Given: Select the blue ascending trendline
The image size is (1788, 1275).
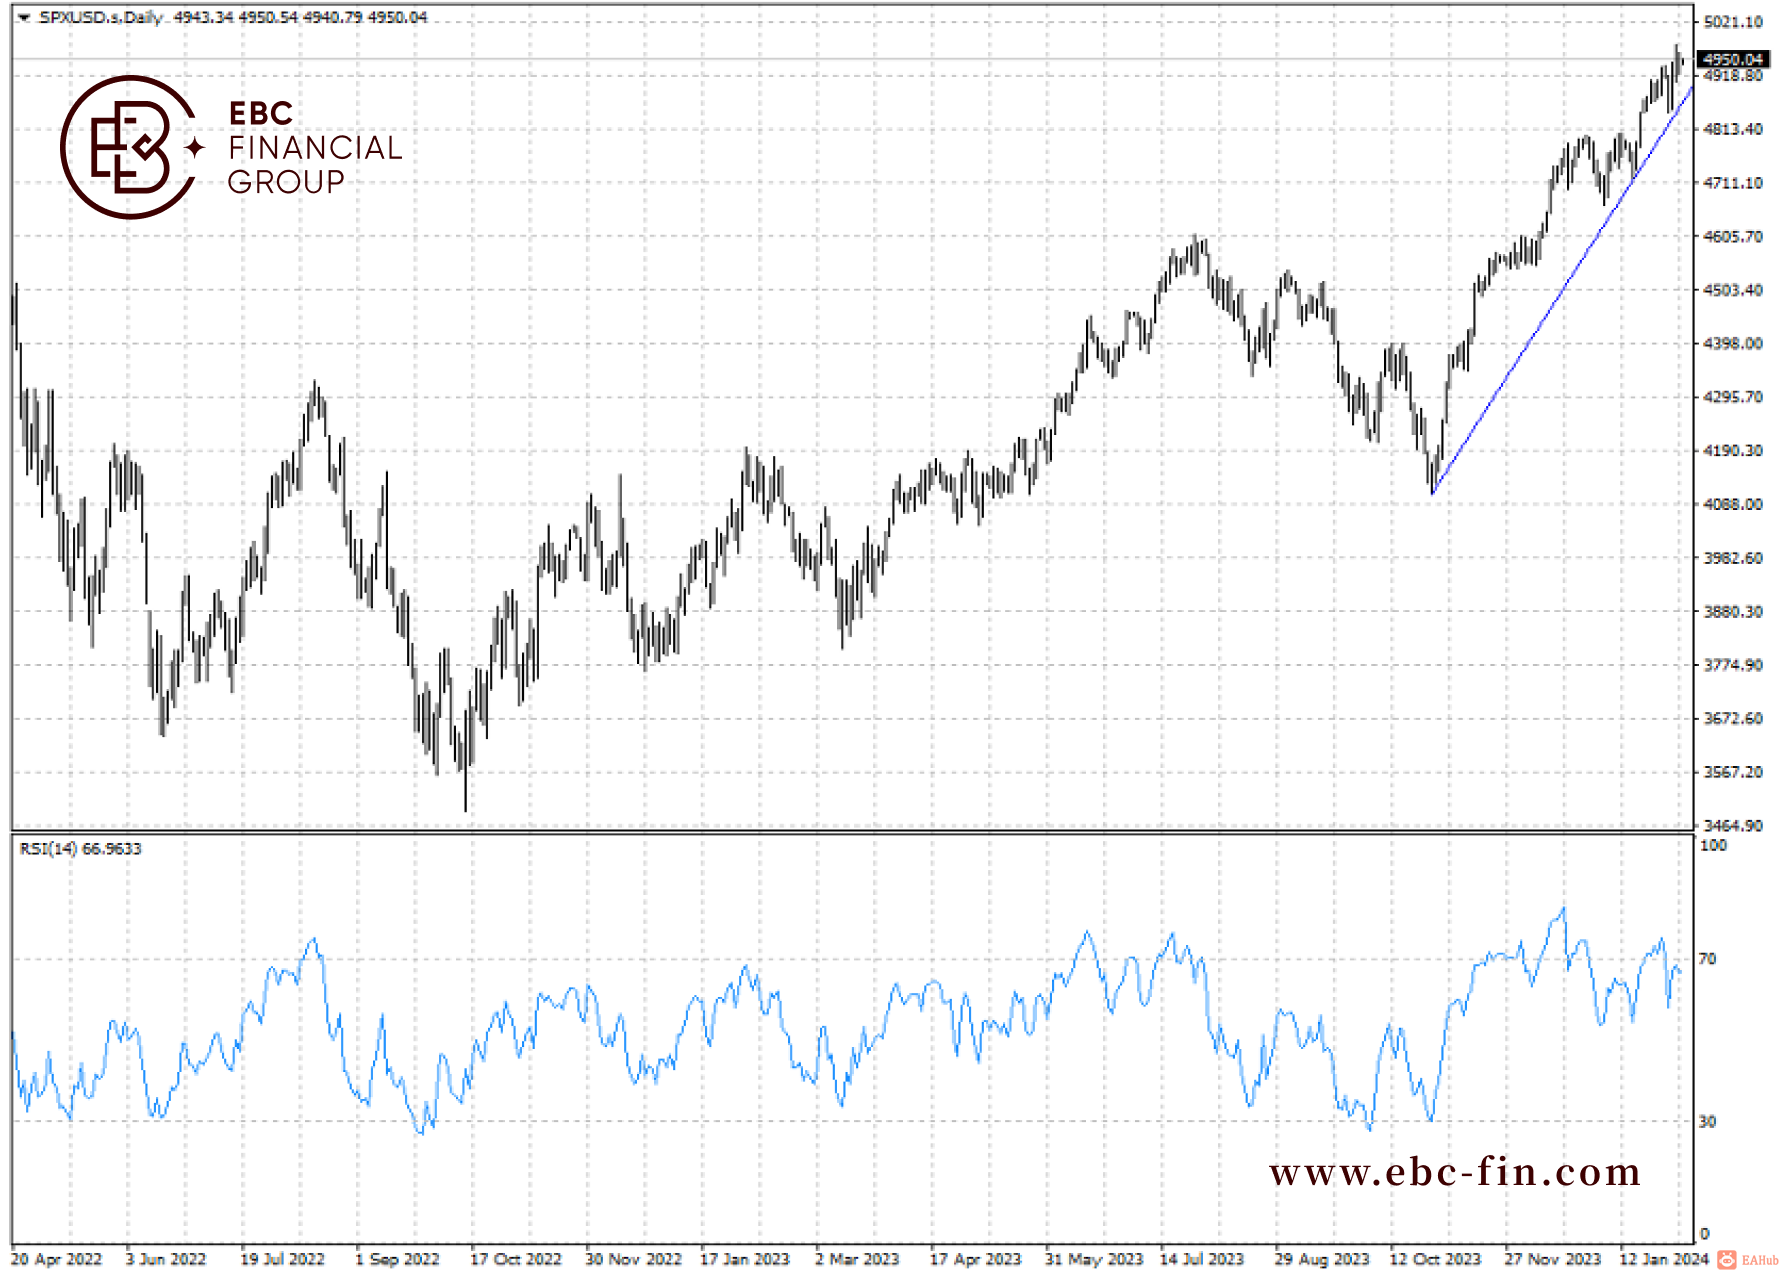Looking at the screenshot, I should click(x=1563, y=290).
